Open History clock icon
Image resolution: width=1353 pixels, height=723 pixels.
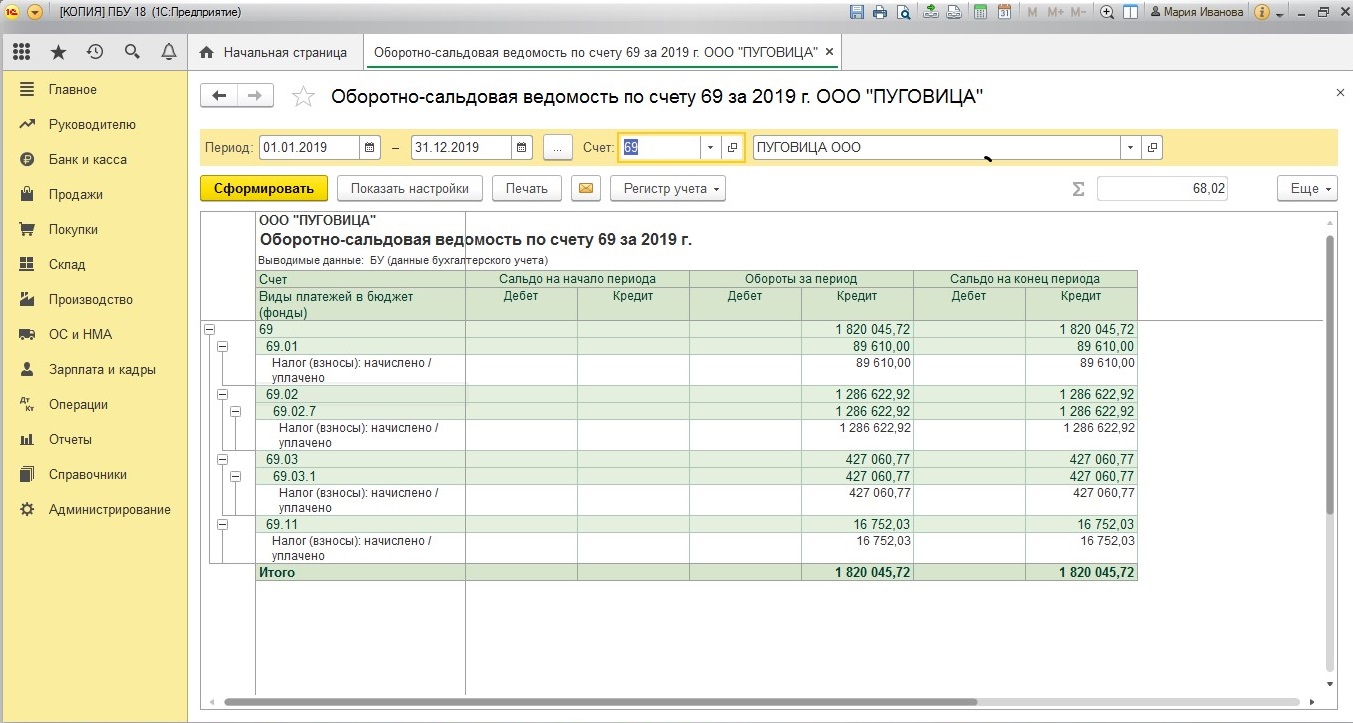(x=95, y=52)
